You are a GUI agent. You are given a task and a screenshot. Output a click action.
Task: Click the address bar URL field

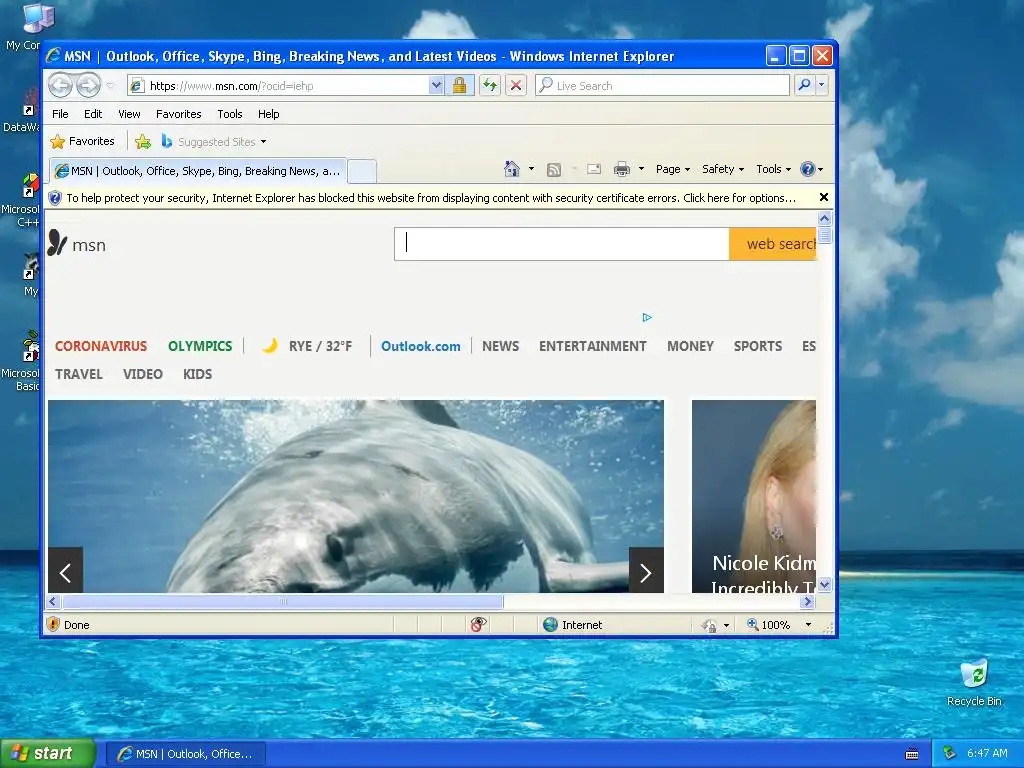(x=279, y=86)
